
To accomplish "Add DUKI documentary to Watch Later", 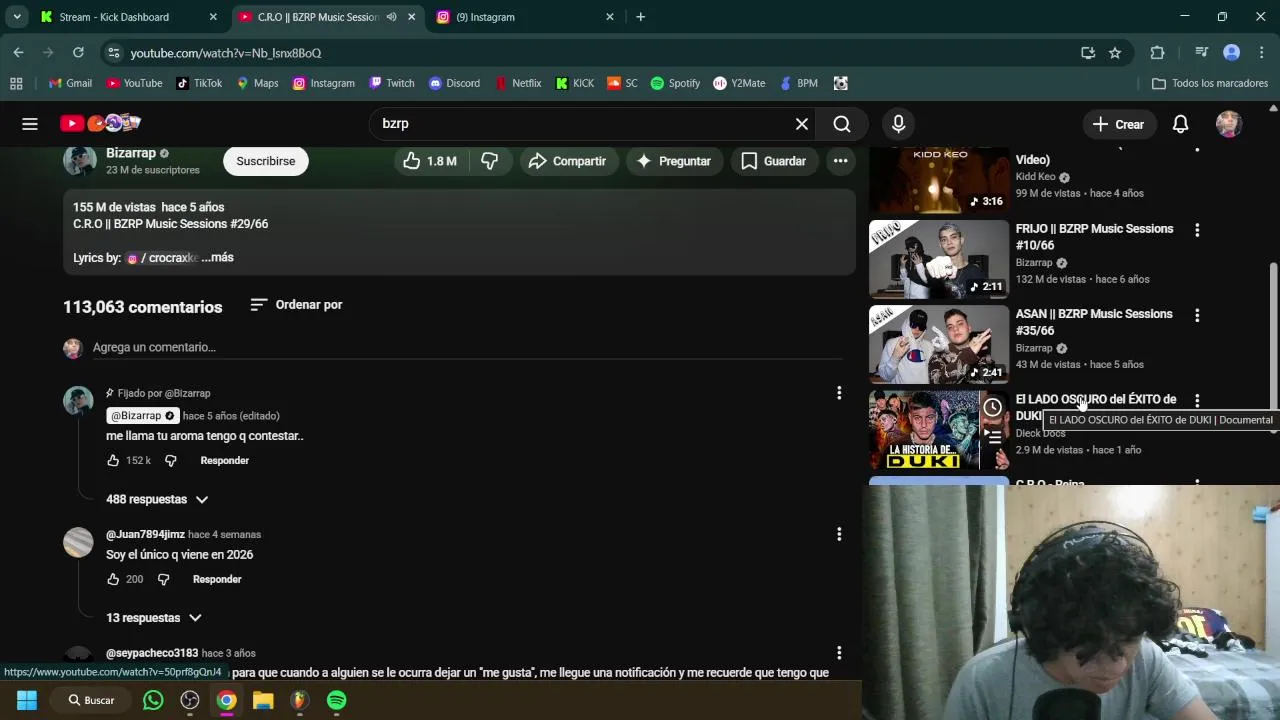I will 992,407.
